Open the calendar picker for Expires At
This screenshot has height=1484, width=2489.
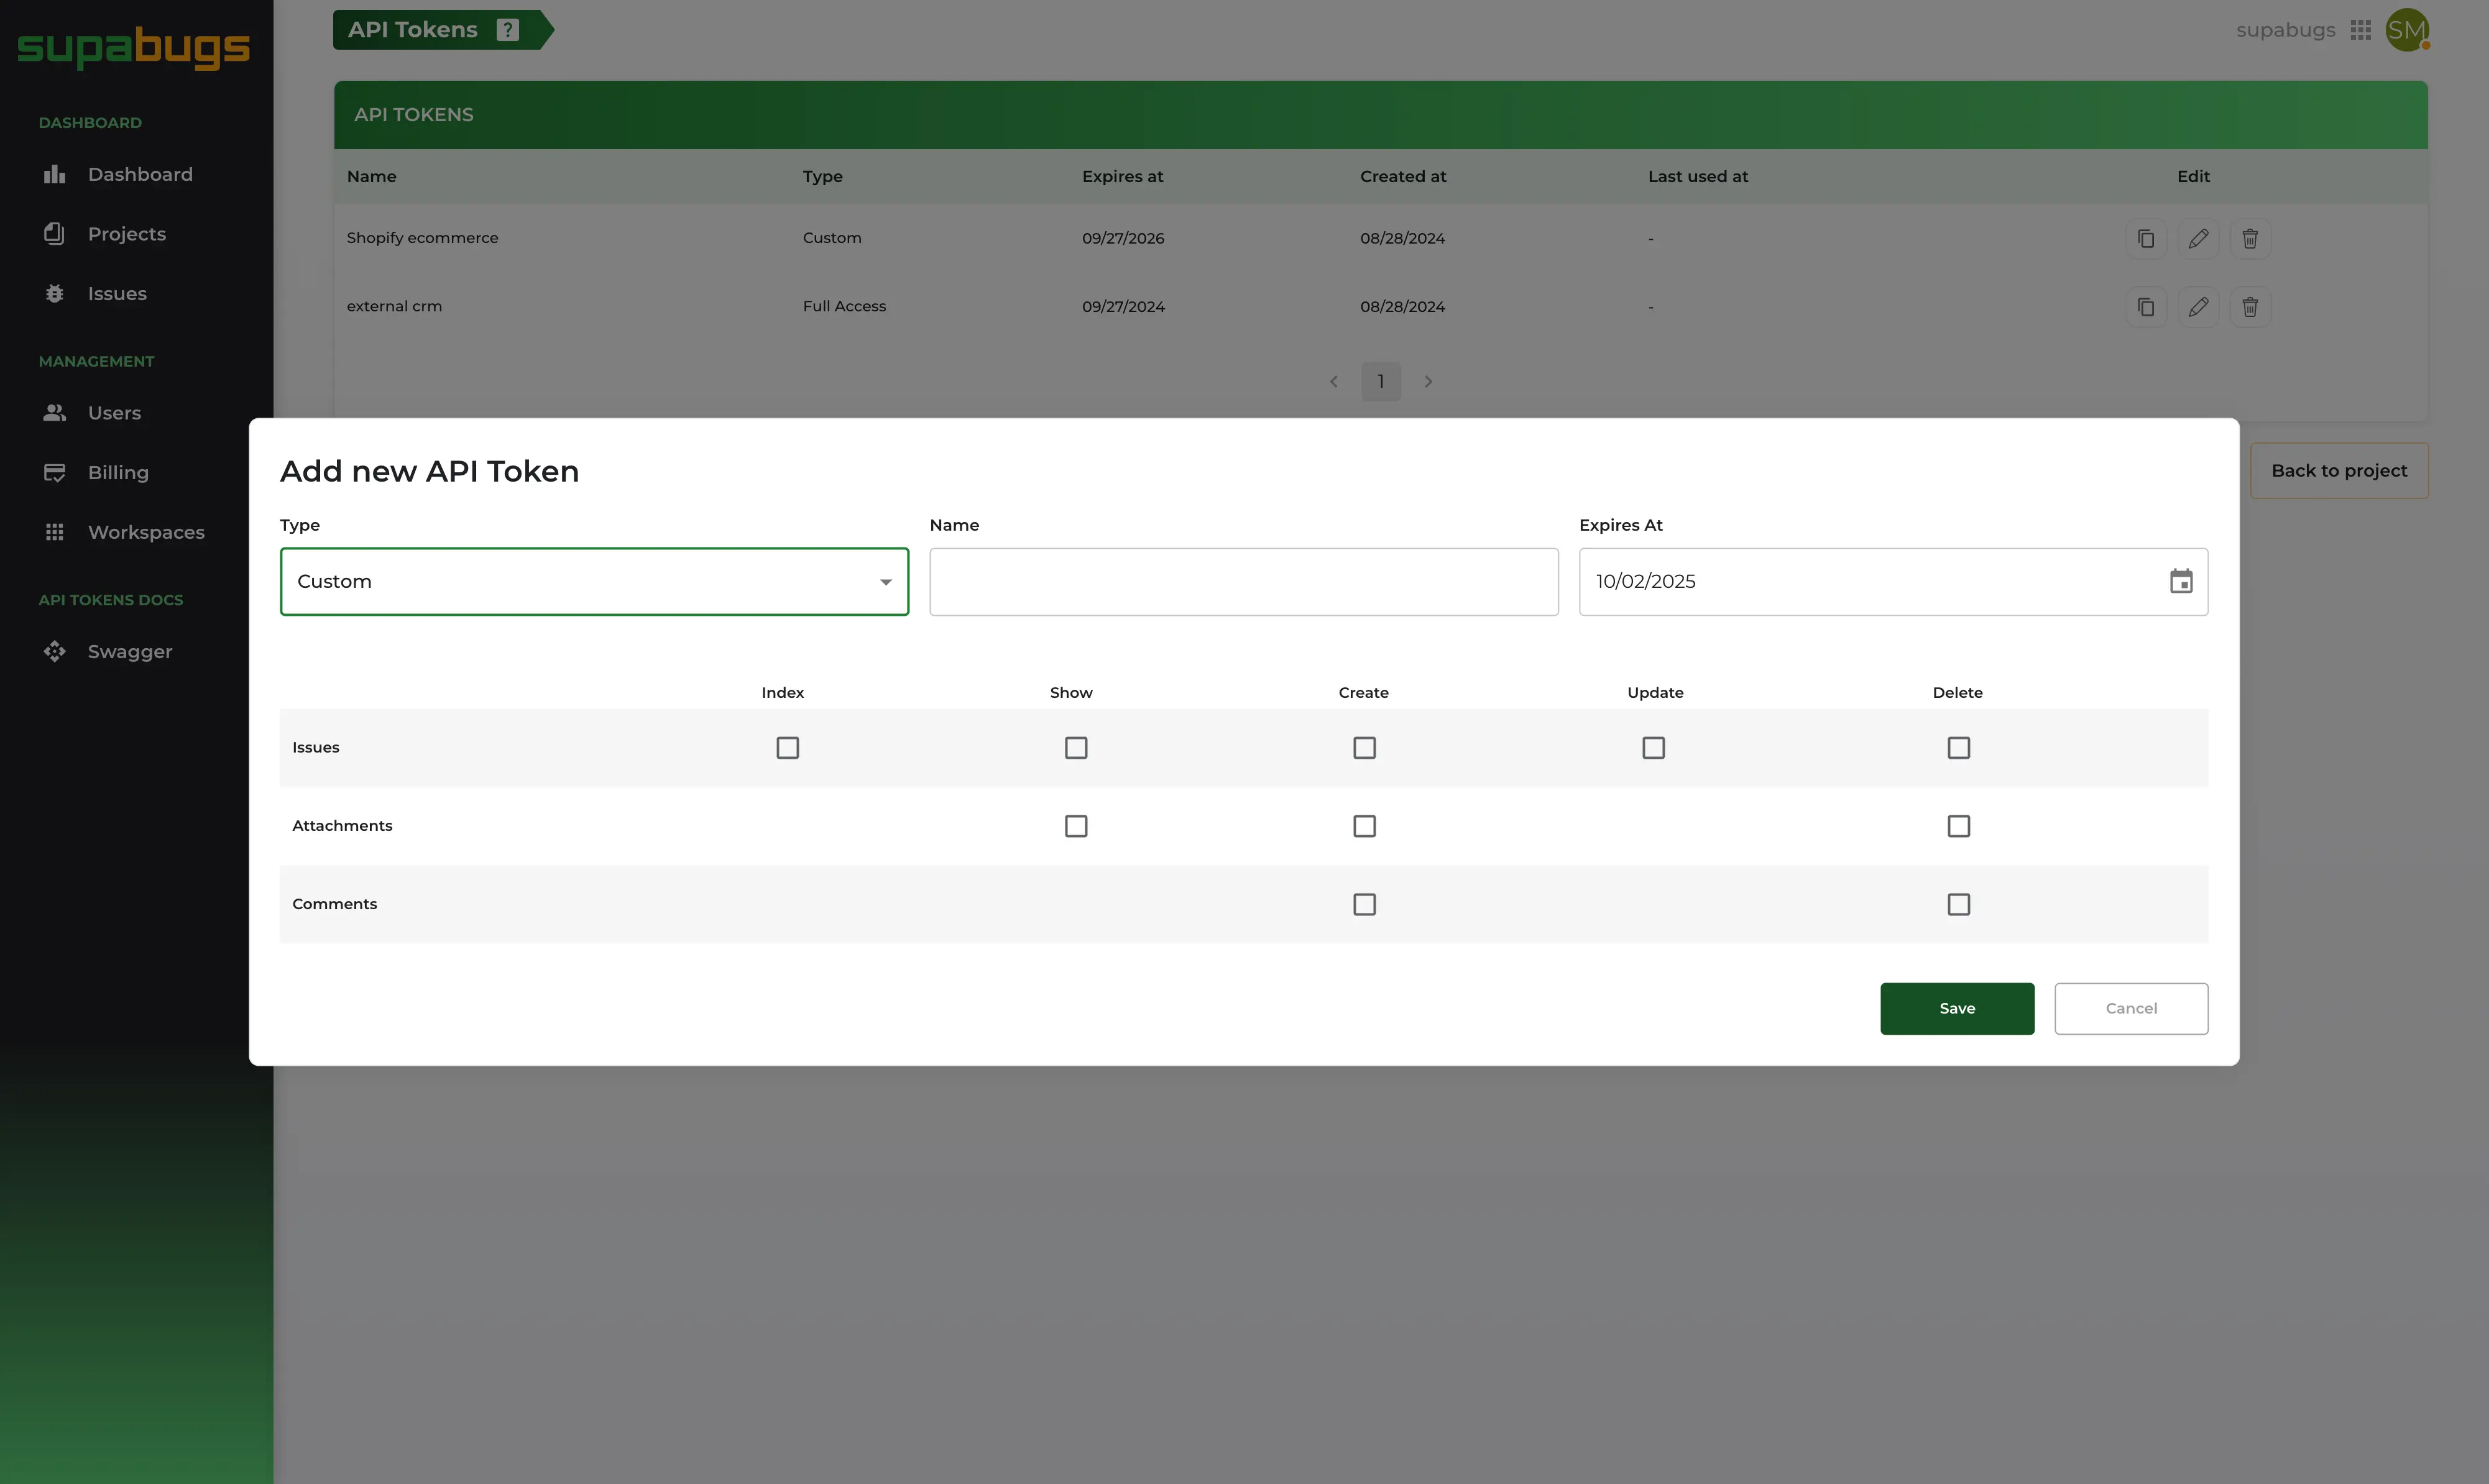2180,581
